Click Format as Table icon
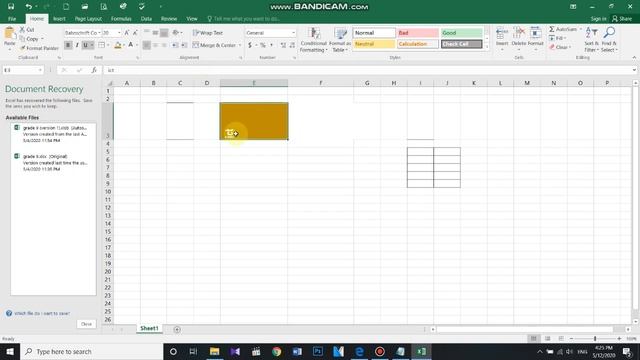 (340, 33)
